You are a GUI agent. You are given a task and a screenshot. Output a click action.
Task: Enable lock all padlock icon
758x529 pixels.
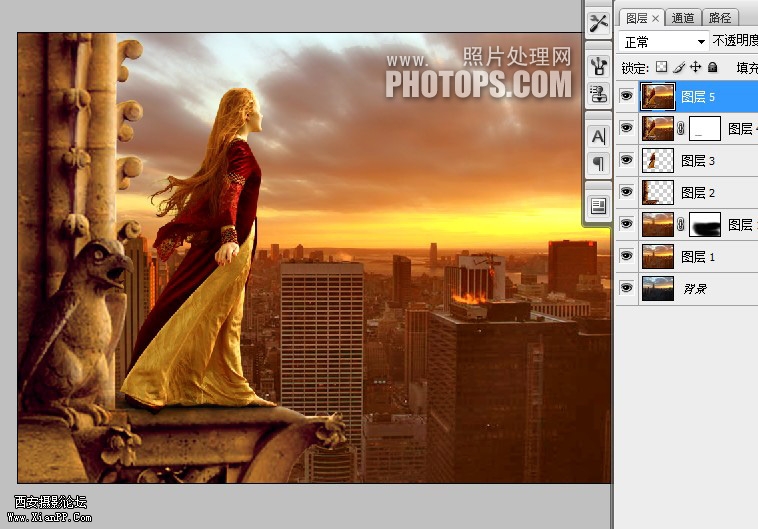point(713,67)
